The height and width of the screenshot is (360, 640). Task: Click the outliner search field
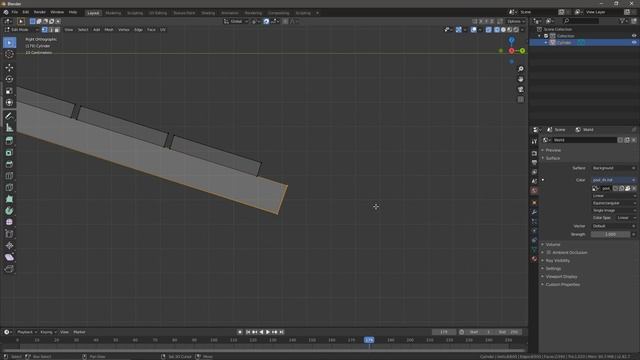580,21
